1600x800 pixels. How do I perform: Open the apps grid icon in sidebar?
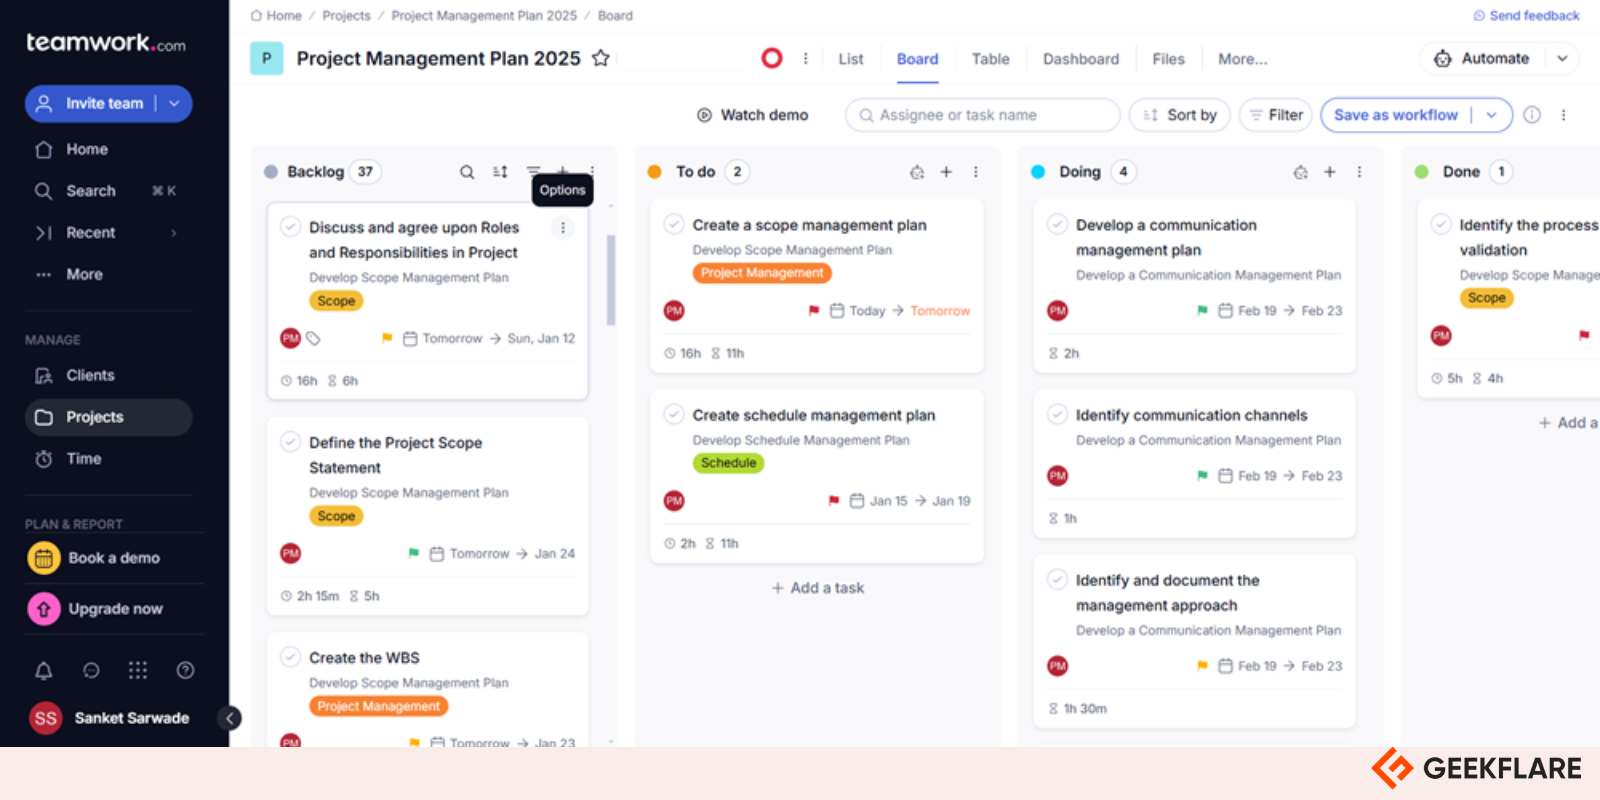138,670
